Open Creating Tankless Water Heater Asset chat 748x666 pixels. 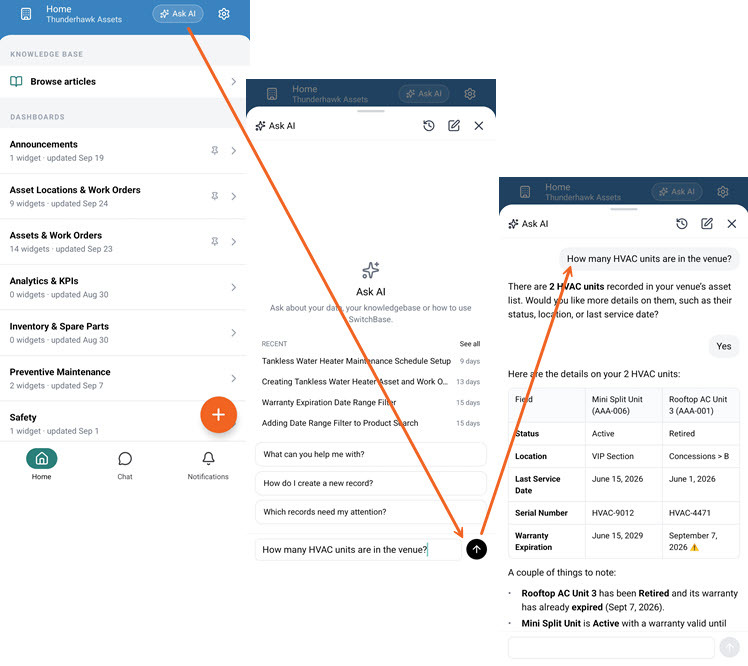(371, 382)
